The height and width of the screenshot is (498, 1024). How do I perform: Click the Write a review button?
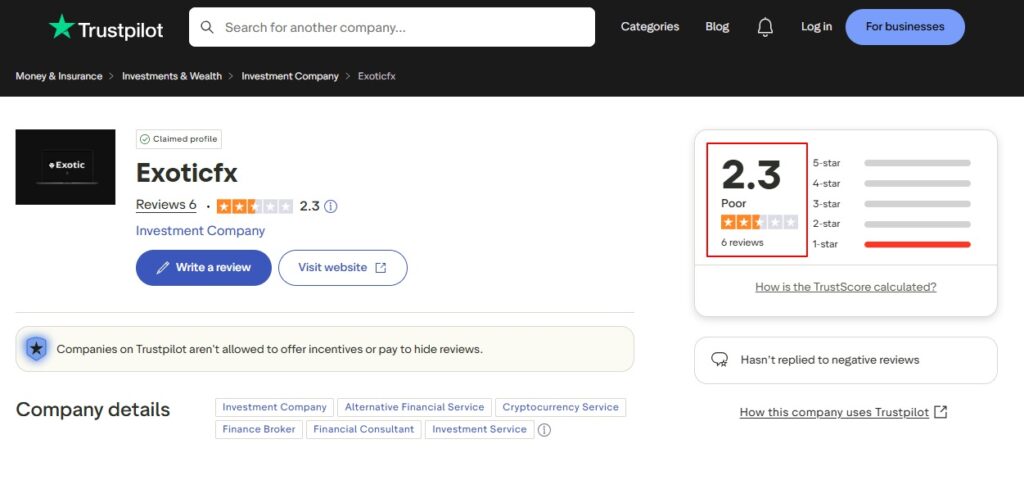pos(203,268)
